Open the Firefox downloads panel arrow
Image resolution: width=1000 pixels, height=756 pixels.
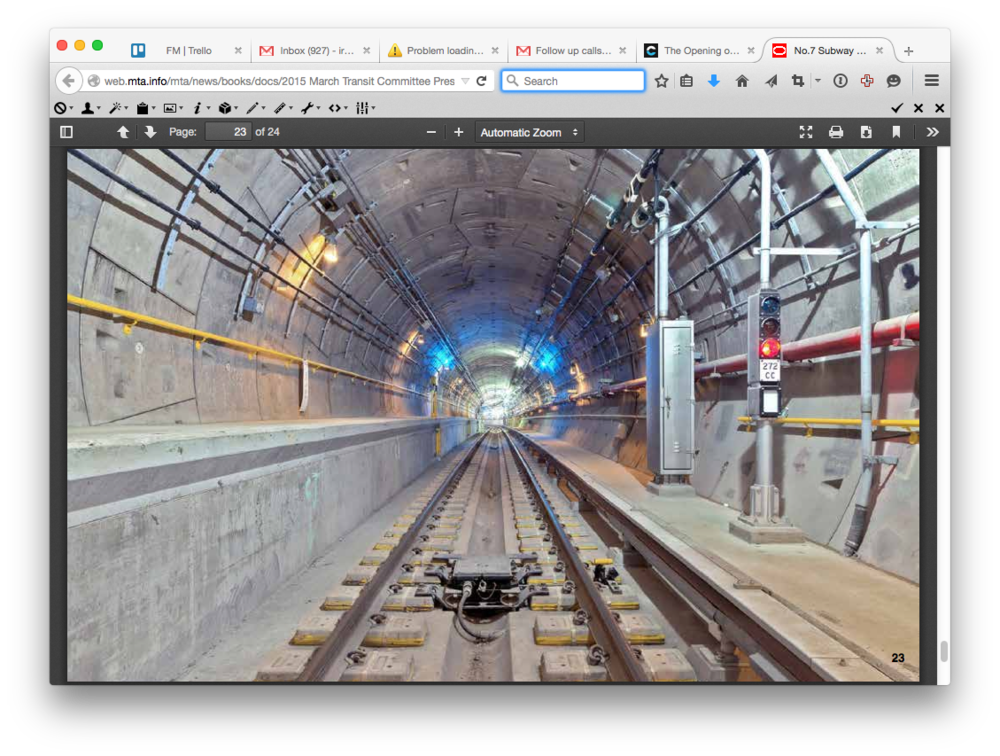click(714, 81)
